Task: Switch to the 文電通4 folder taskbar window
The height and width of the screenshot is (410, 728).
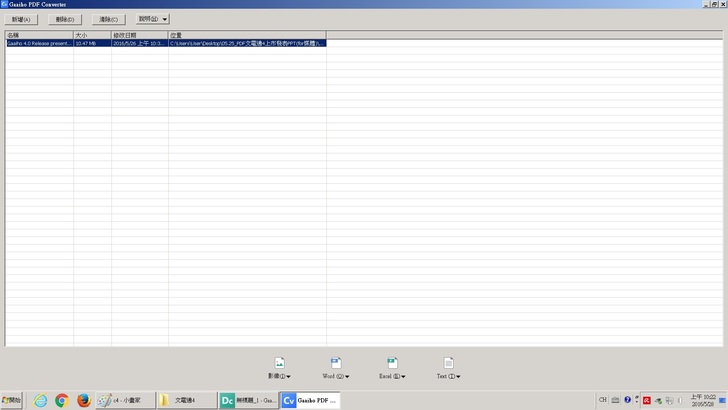Action: (x=187, y=400)
